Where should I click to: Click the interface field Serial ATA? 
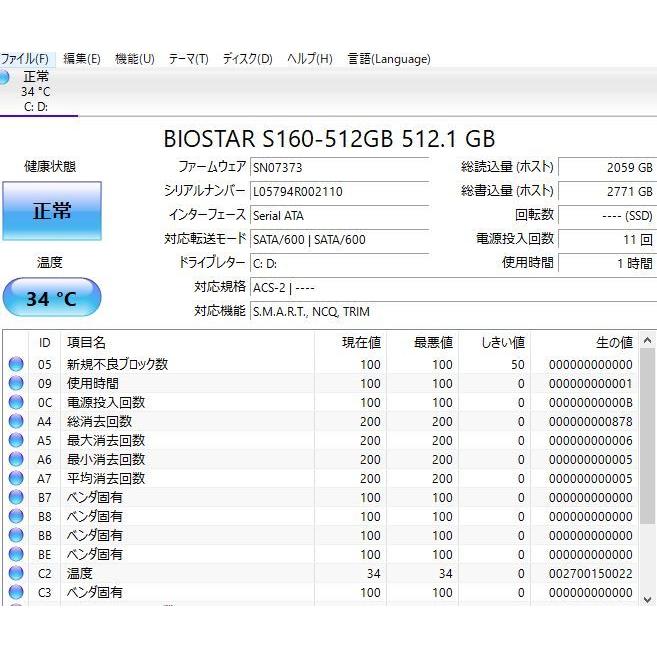pyautogui.click(x=339, y=215)
